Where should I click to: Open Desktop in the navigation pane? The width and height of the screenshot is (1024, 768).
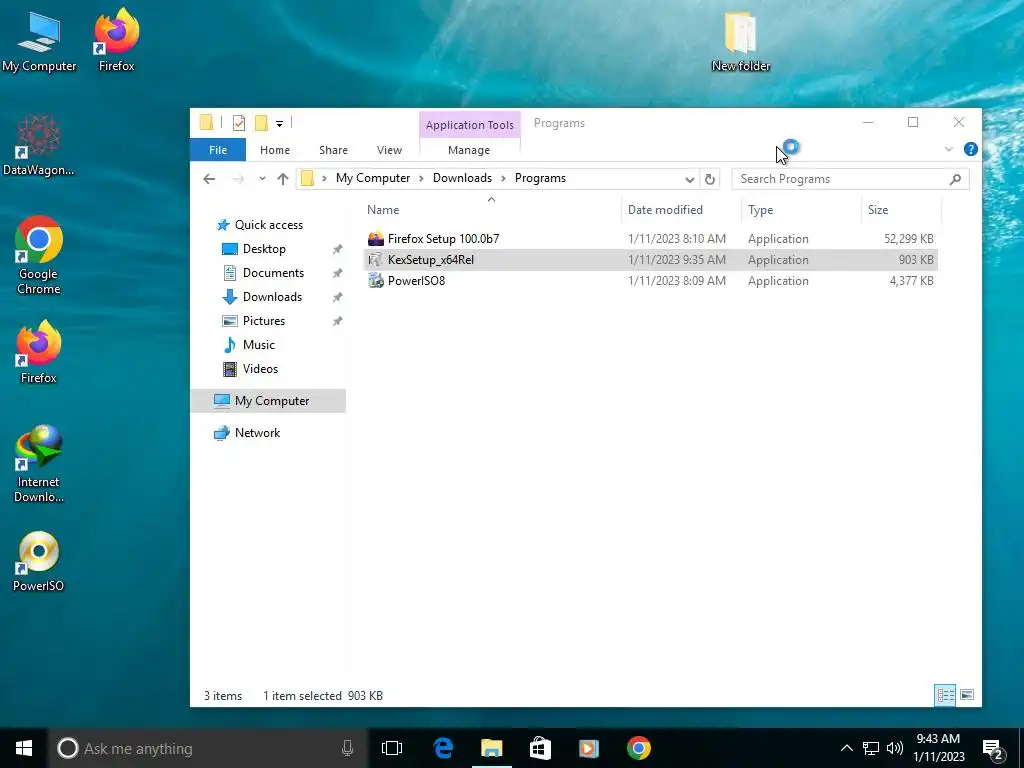[255, 249]
